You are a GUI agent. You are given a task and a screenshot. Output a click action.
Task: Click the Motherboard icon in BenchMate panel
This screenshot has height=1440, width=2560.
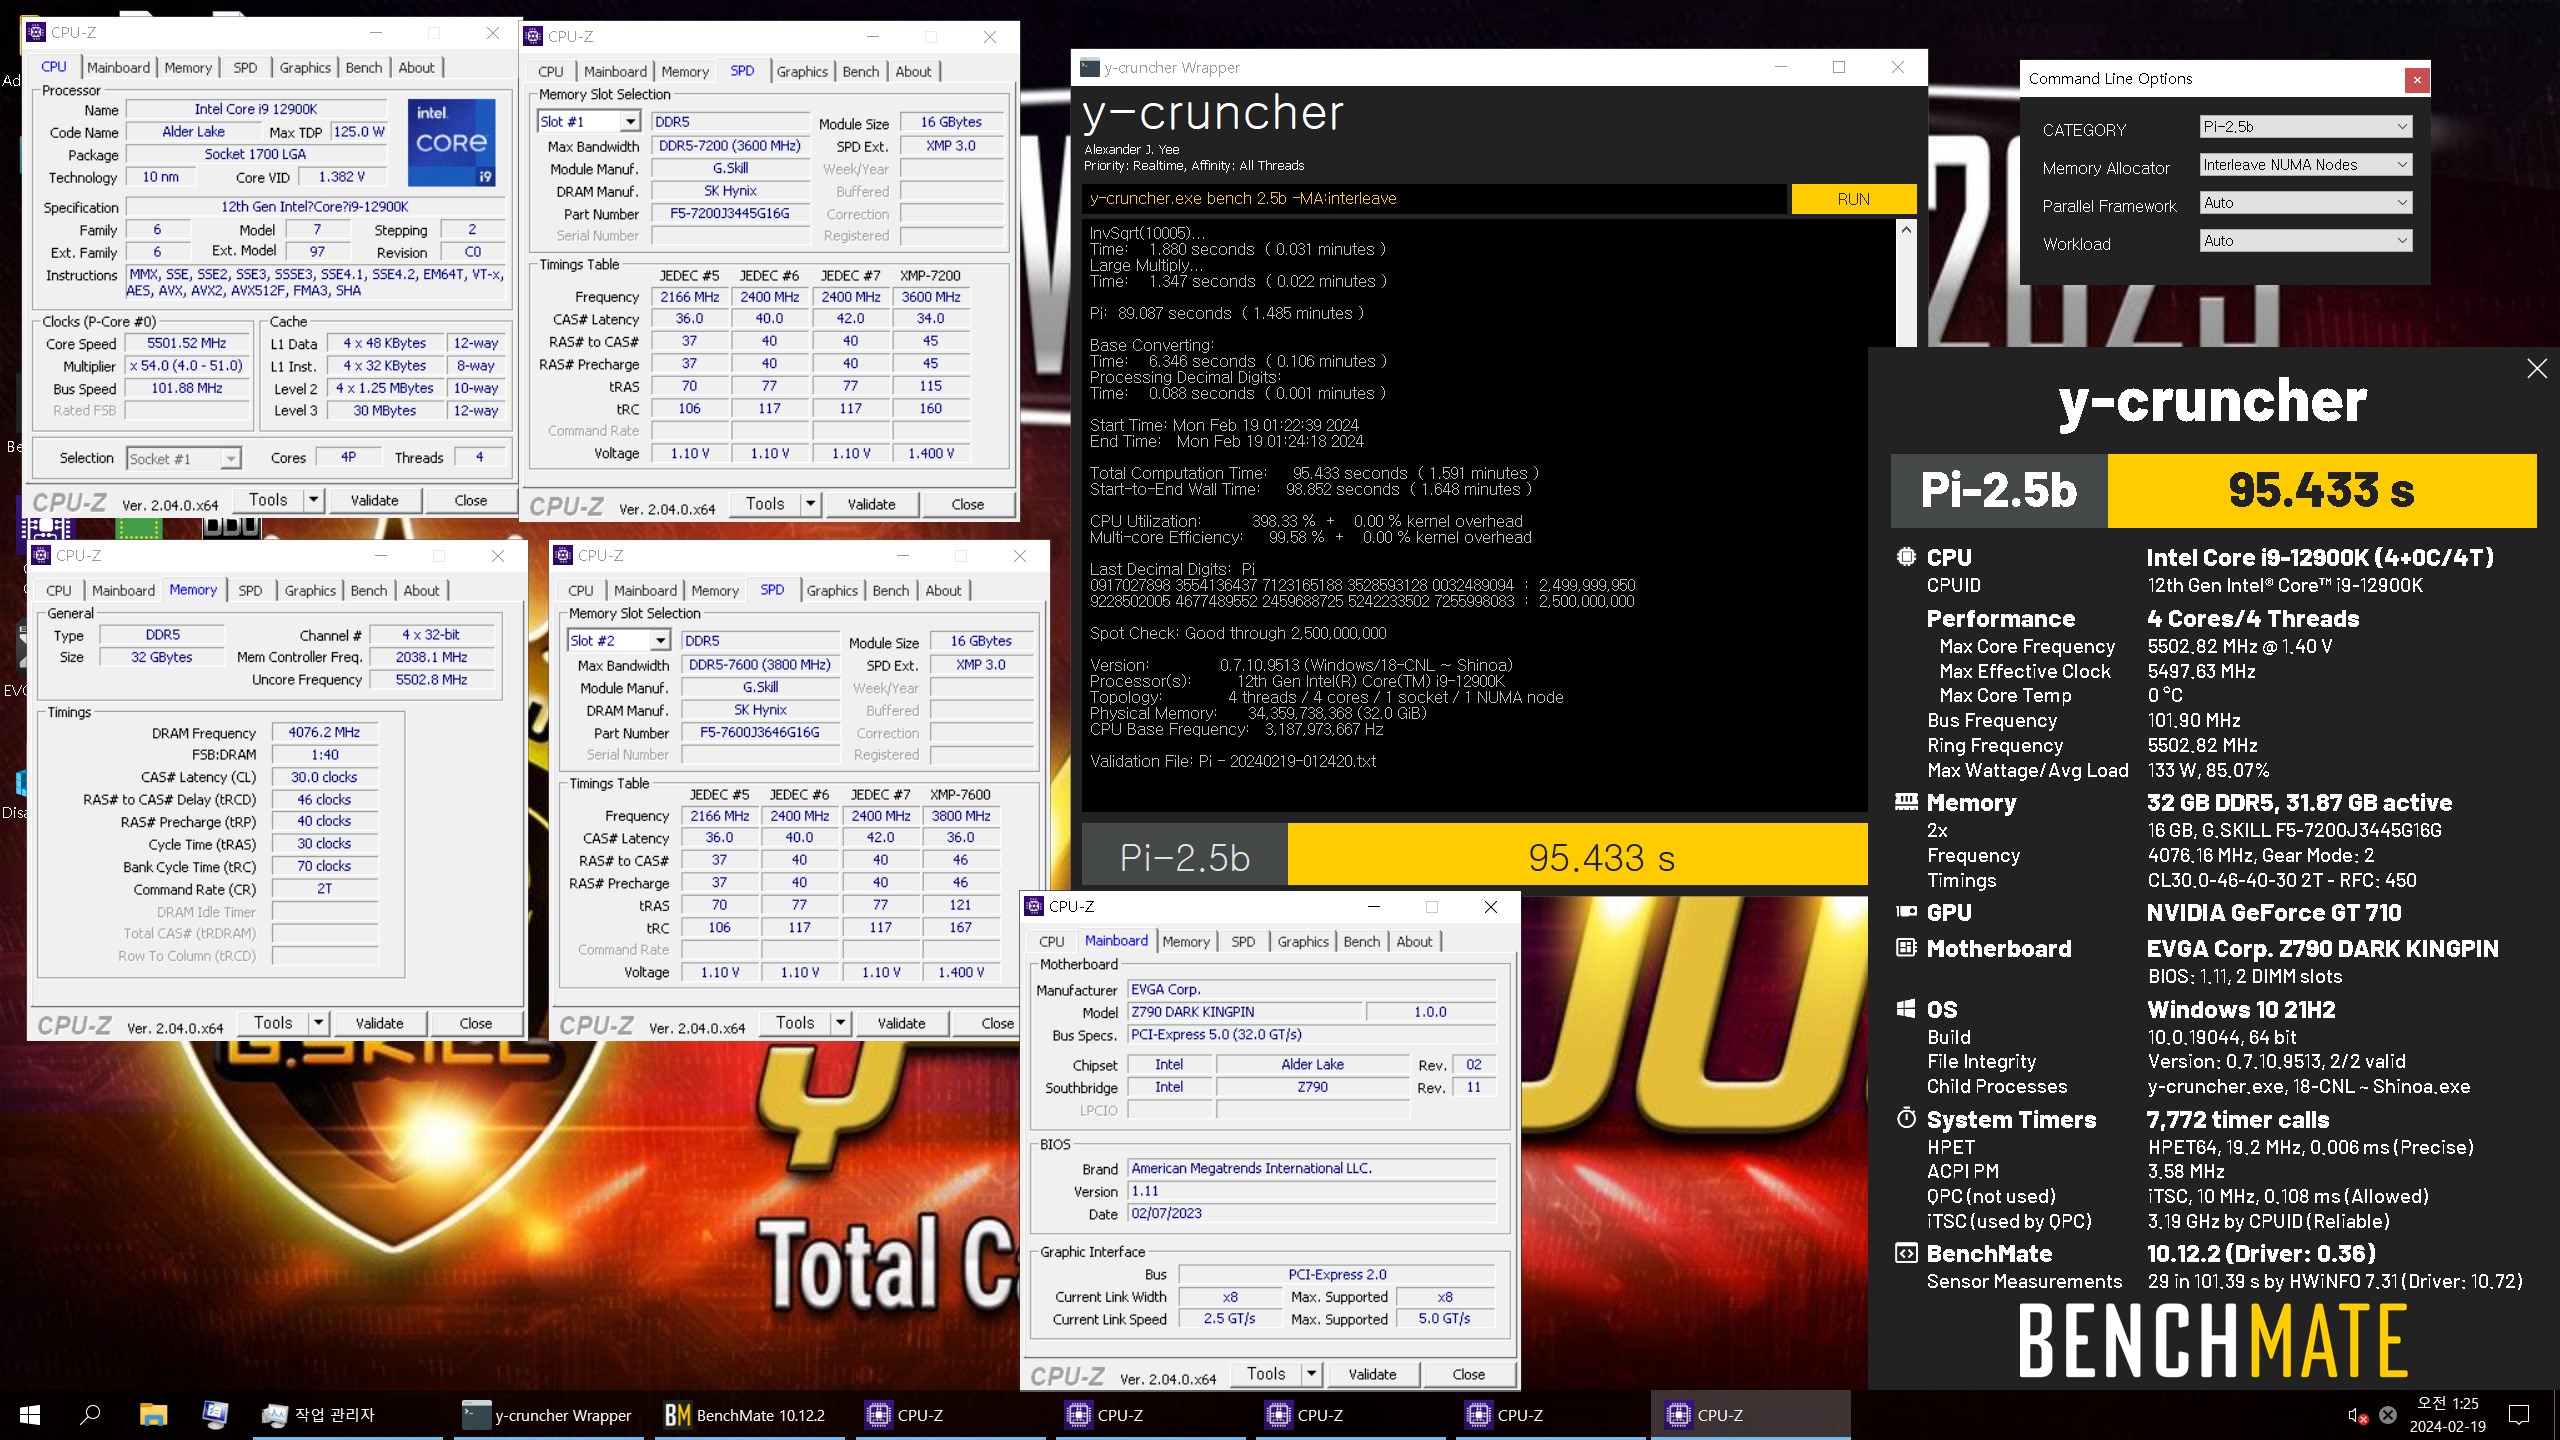pos(1906,947)
